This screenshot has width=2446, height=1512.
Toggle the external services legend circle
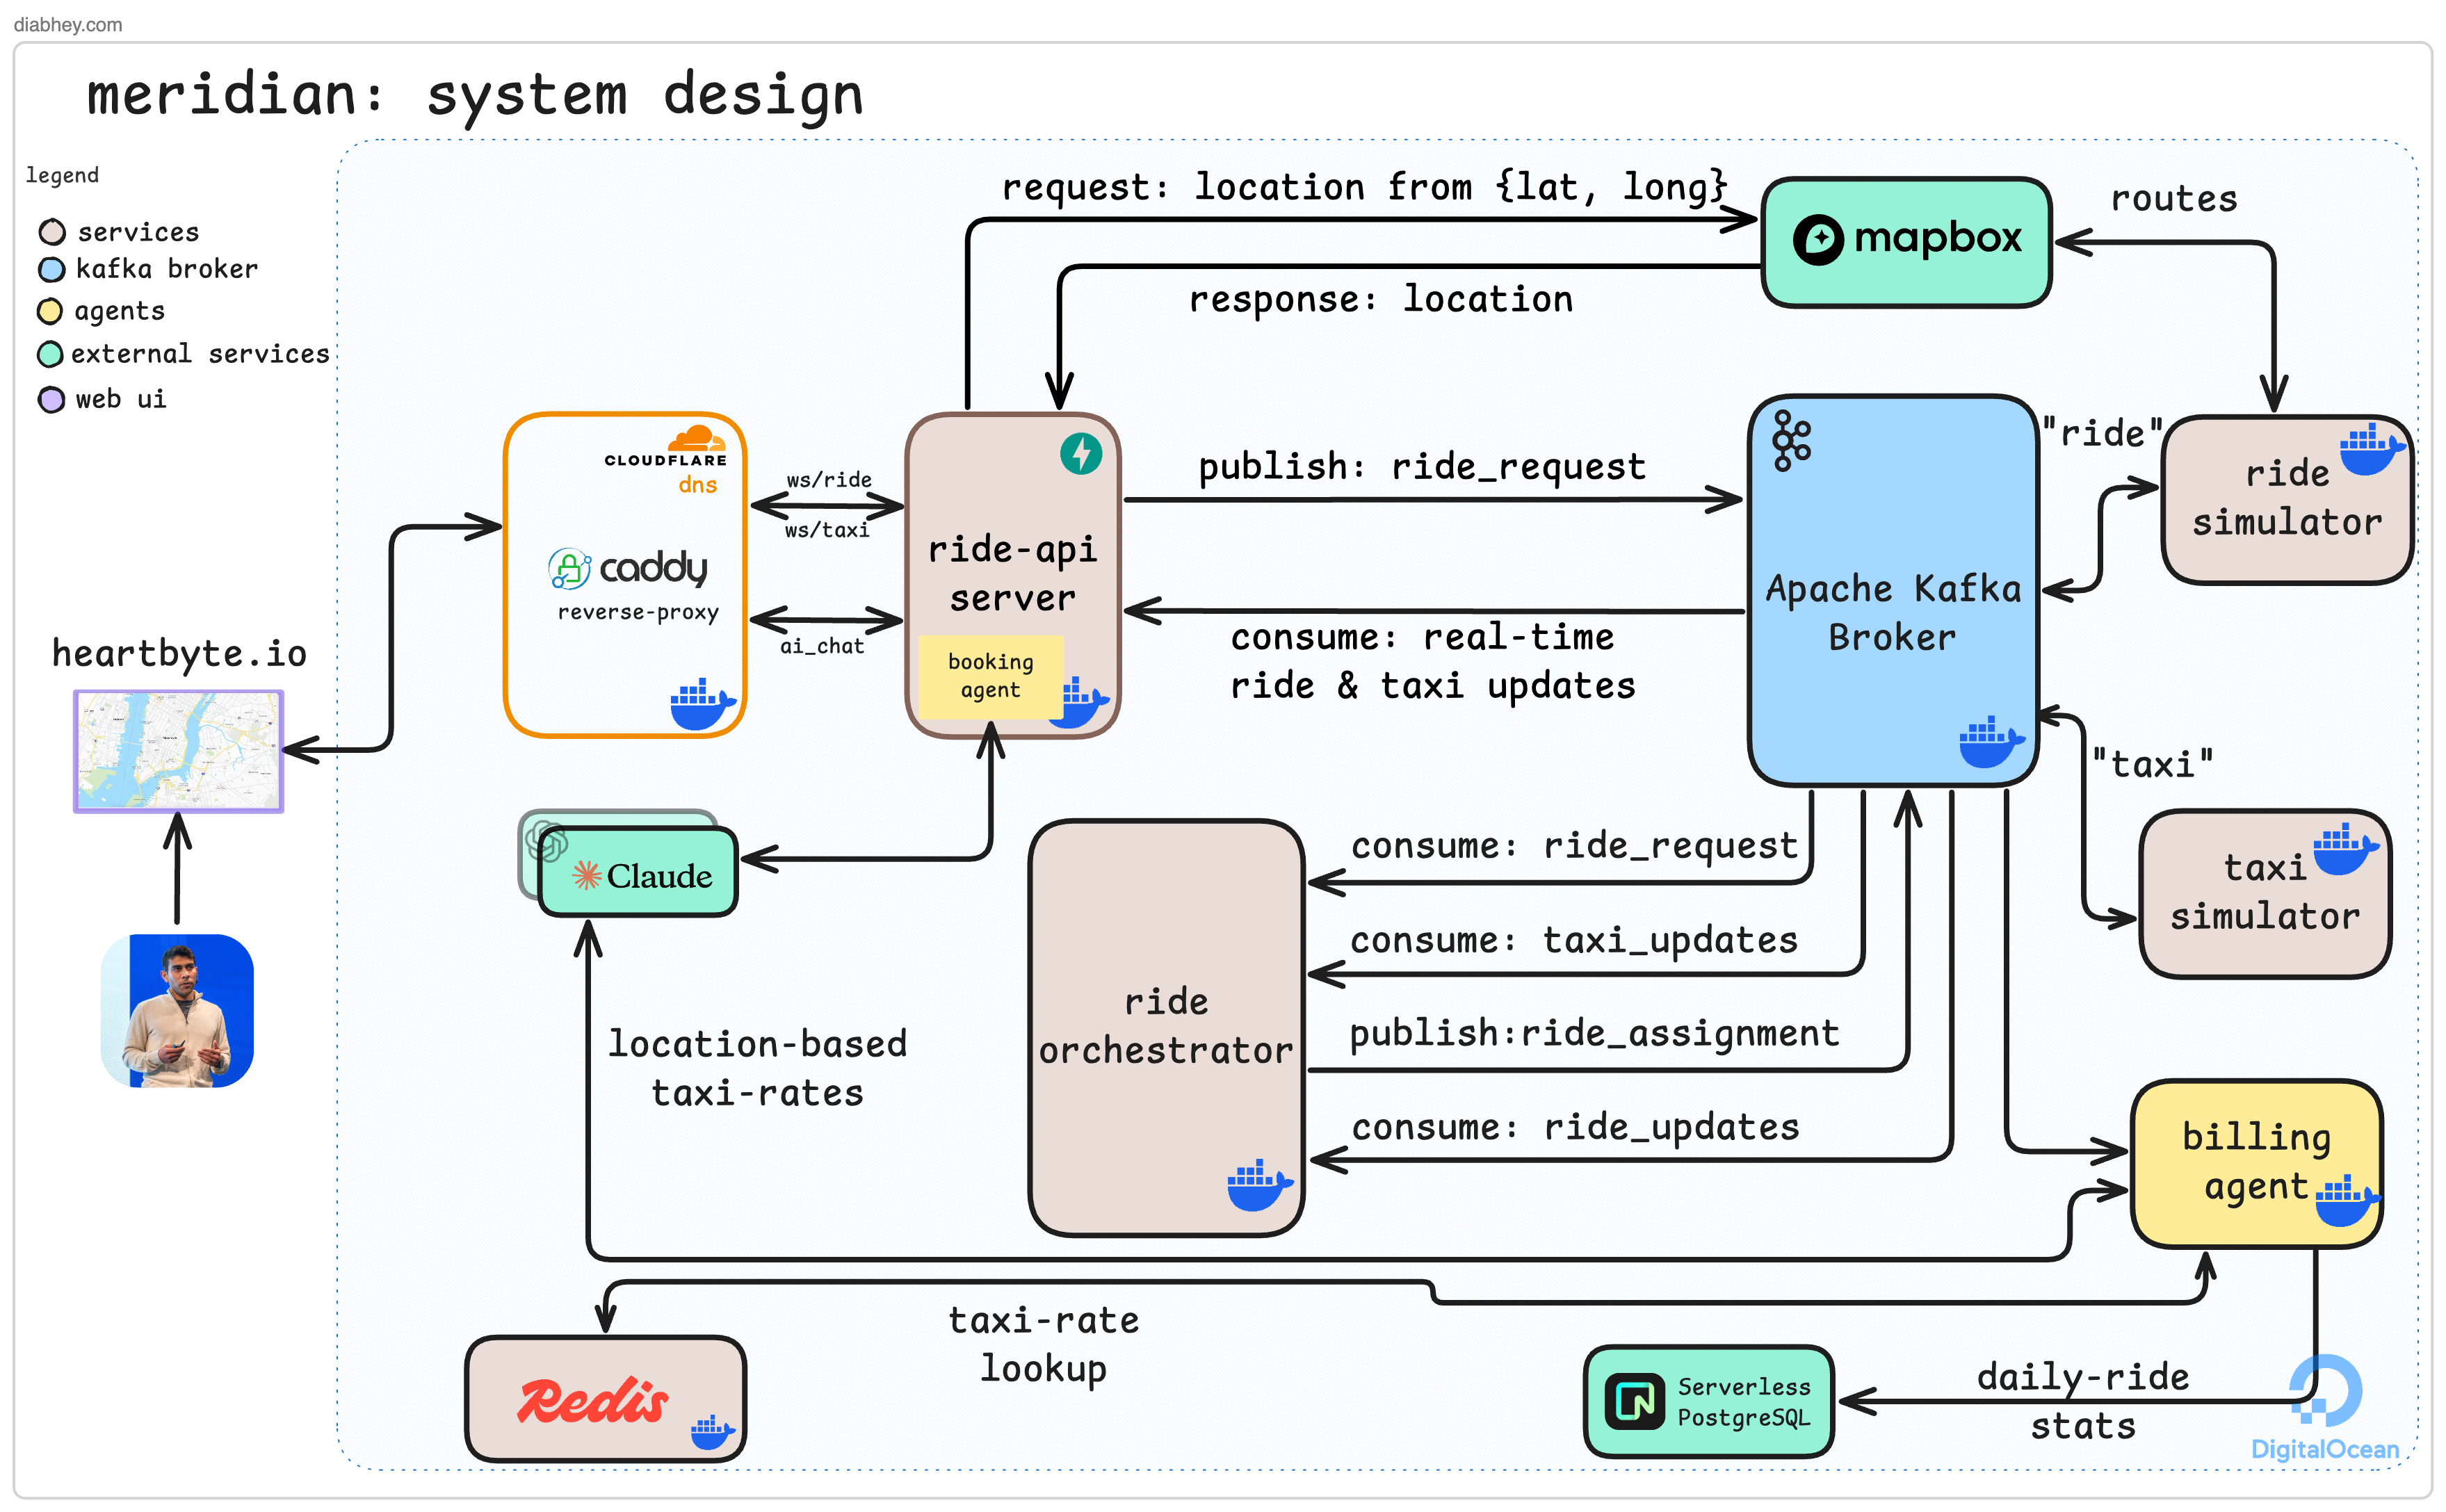pyautogui.click(x=52, y=354)
